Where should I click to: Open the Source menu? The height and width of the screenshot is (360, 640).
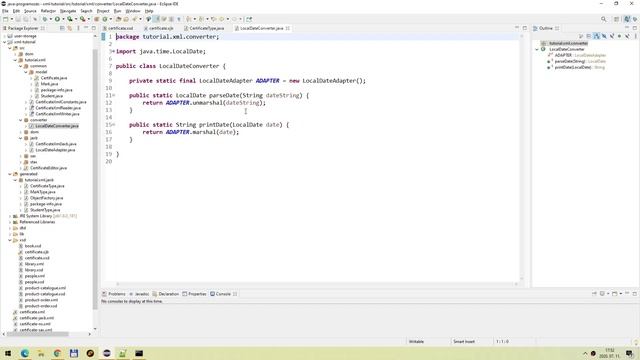30,11
